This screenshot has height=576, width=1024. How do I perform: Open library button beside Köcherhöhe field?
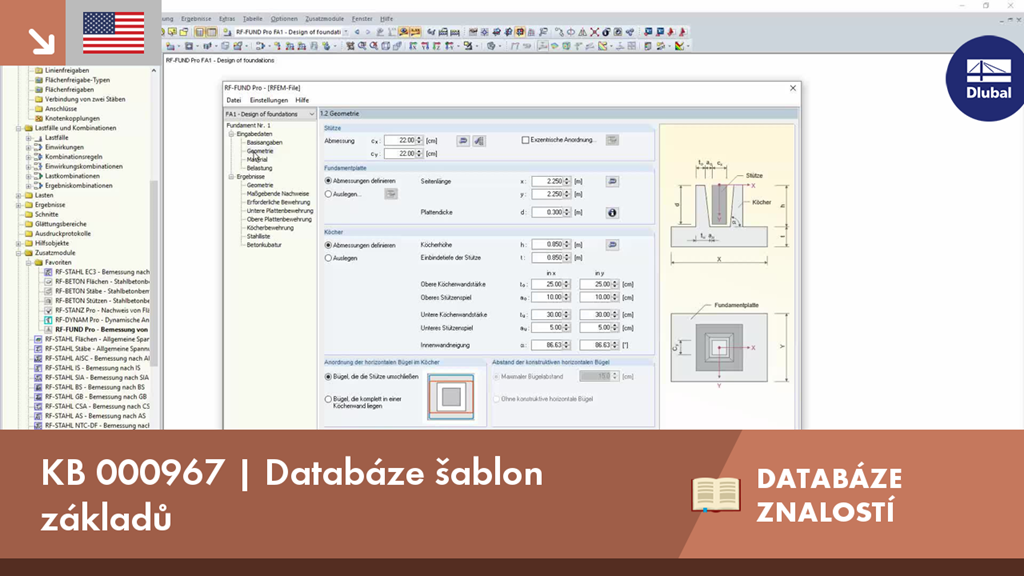click(x=612, y=244)
